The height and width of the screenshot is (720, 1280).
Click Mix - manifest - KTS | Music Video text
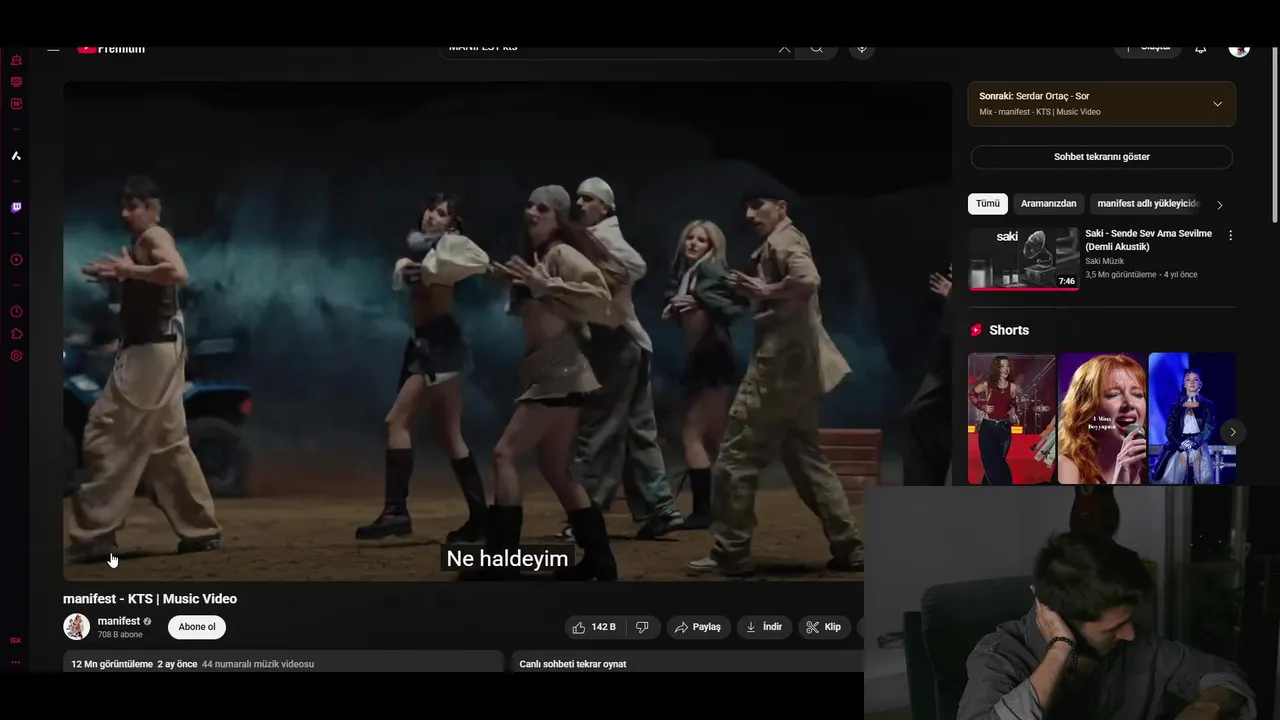pyautogui.click(x=1040, y=112)
